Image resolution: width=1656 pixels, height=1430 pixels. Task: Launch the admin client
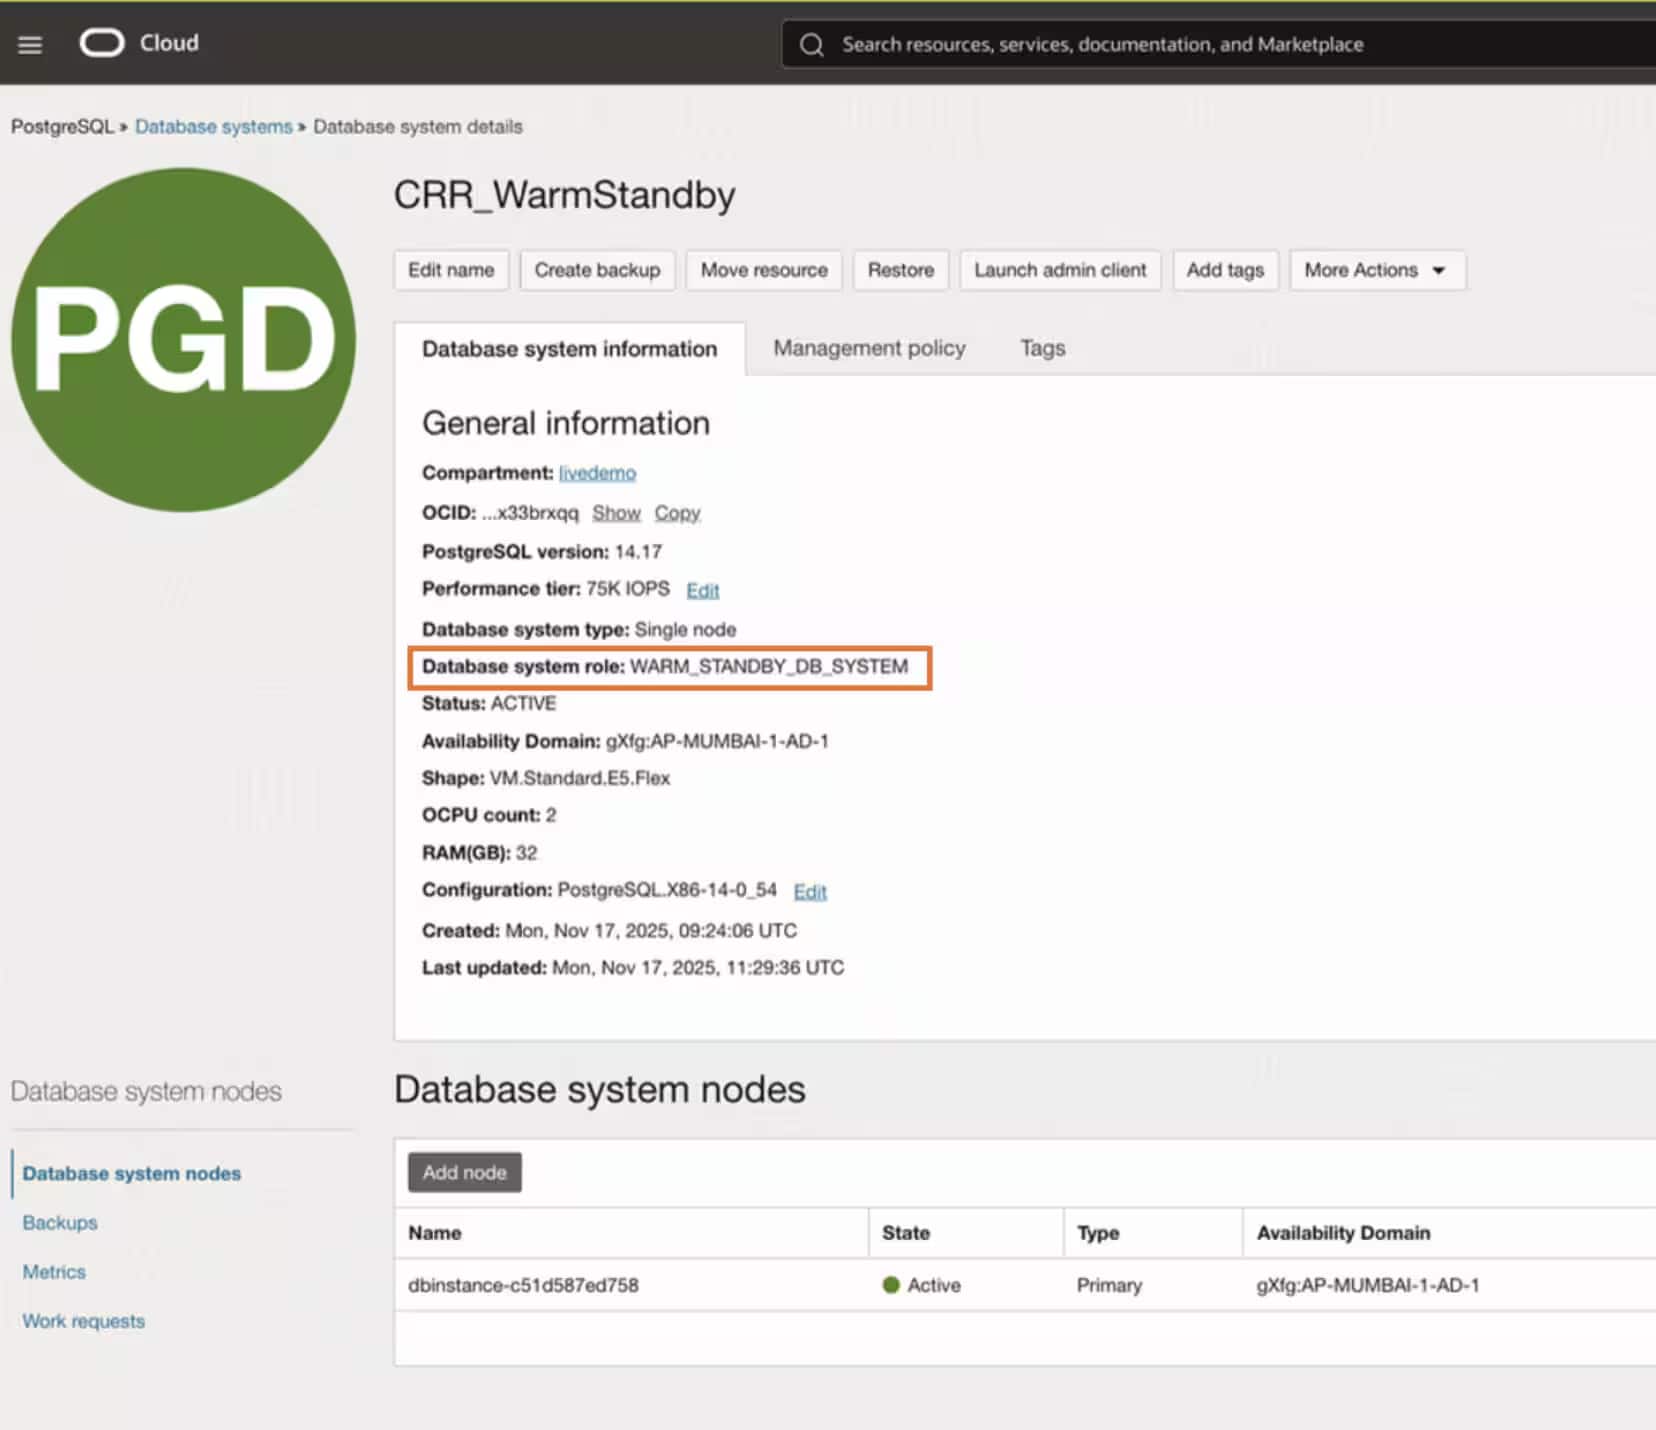1060,270
